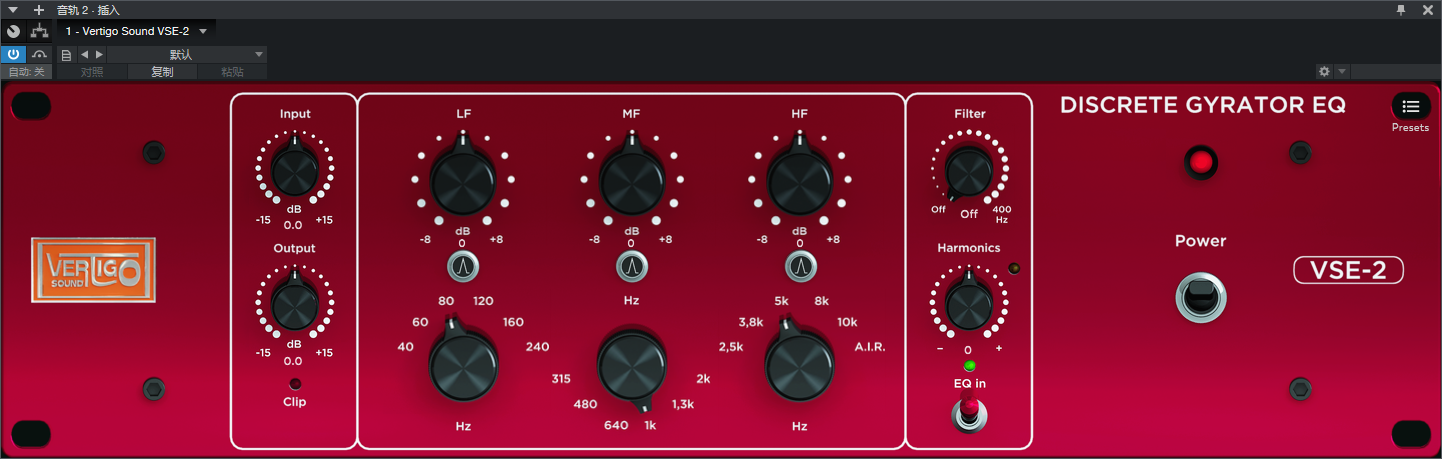This screenshot has width=1442, height=459.
Task: Open the routing view icon
Action: [39, 31]
